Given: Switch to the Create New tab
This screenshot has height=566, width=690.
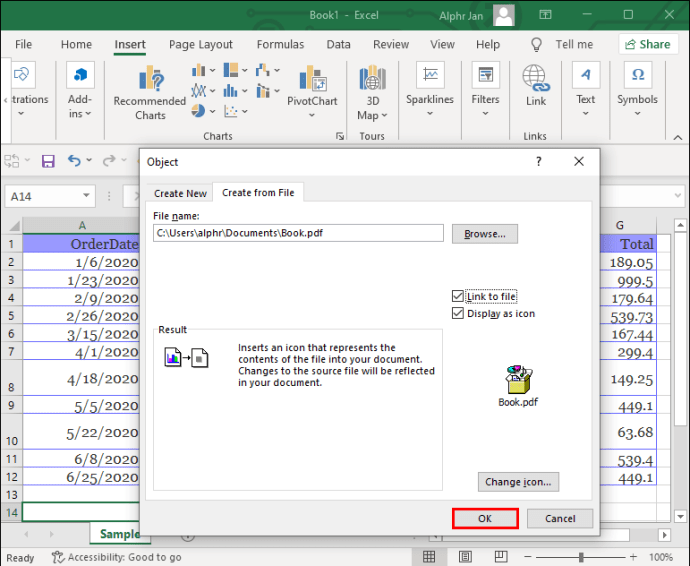Looking at the screenshot, I should point(181,193).
